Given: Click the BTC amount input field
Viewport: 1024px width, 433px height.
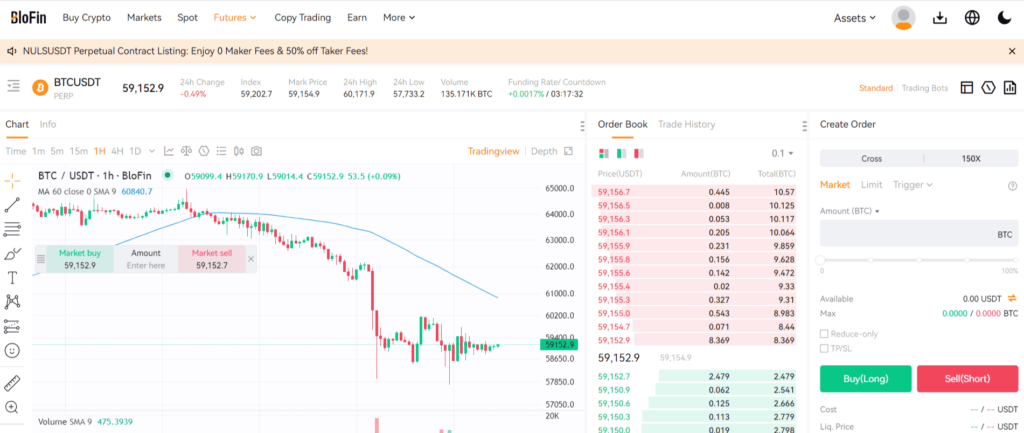Looking at the screenshot, I should pos(919,234).
